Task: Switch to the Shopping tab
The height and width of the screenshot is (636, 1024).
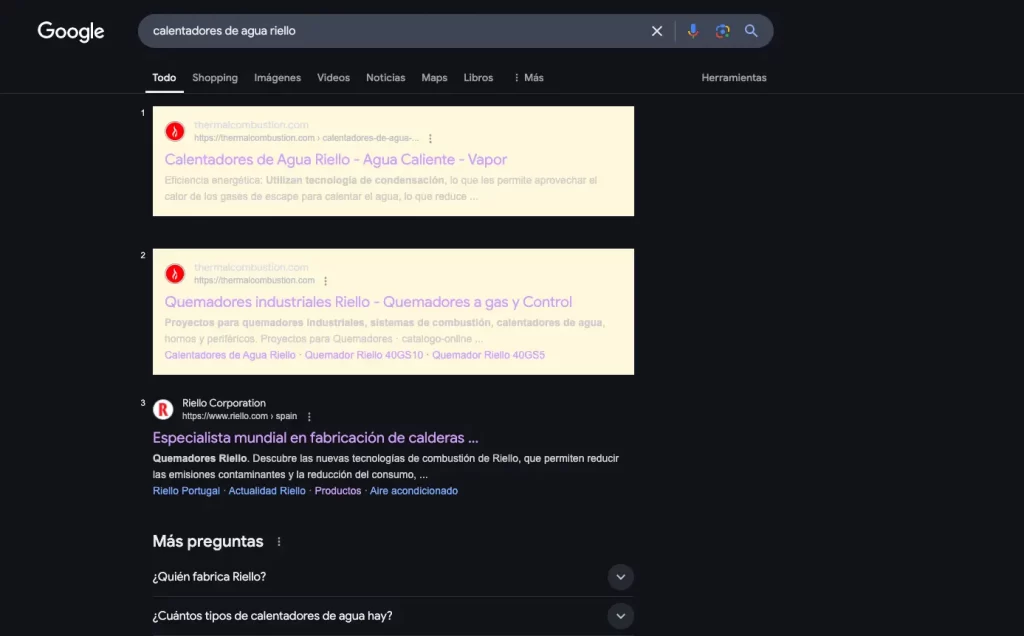Action: tap(215, 78)
